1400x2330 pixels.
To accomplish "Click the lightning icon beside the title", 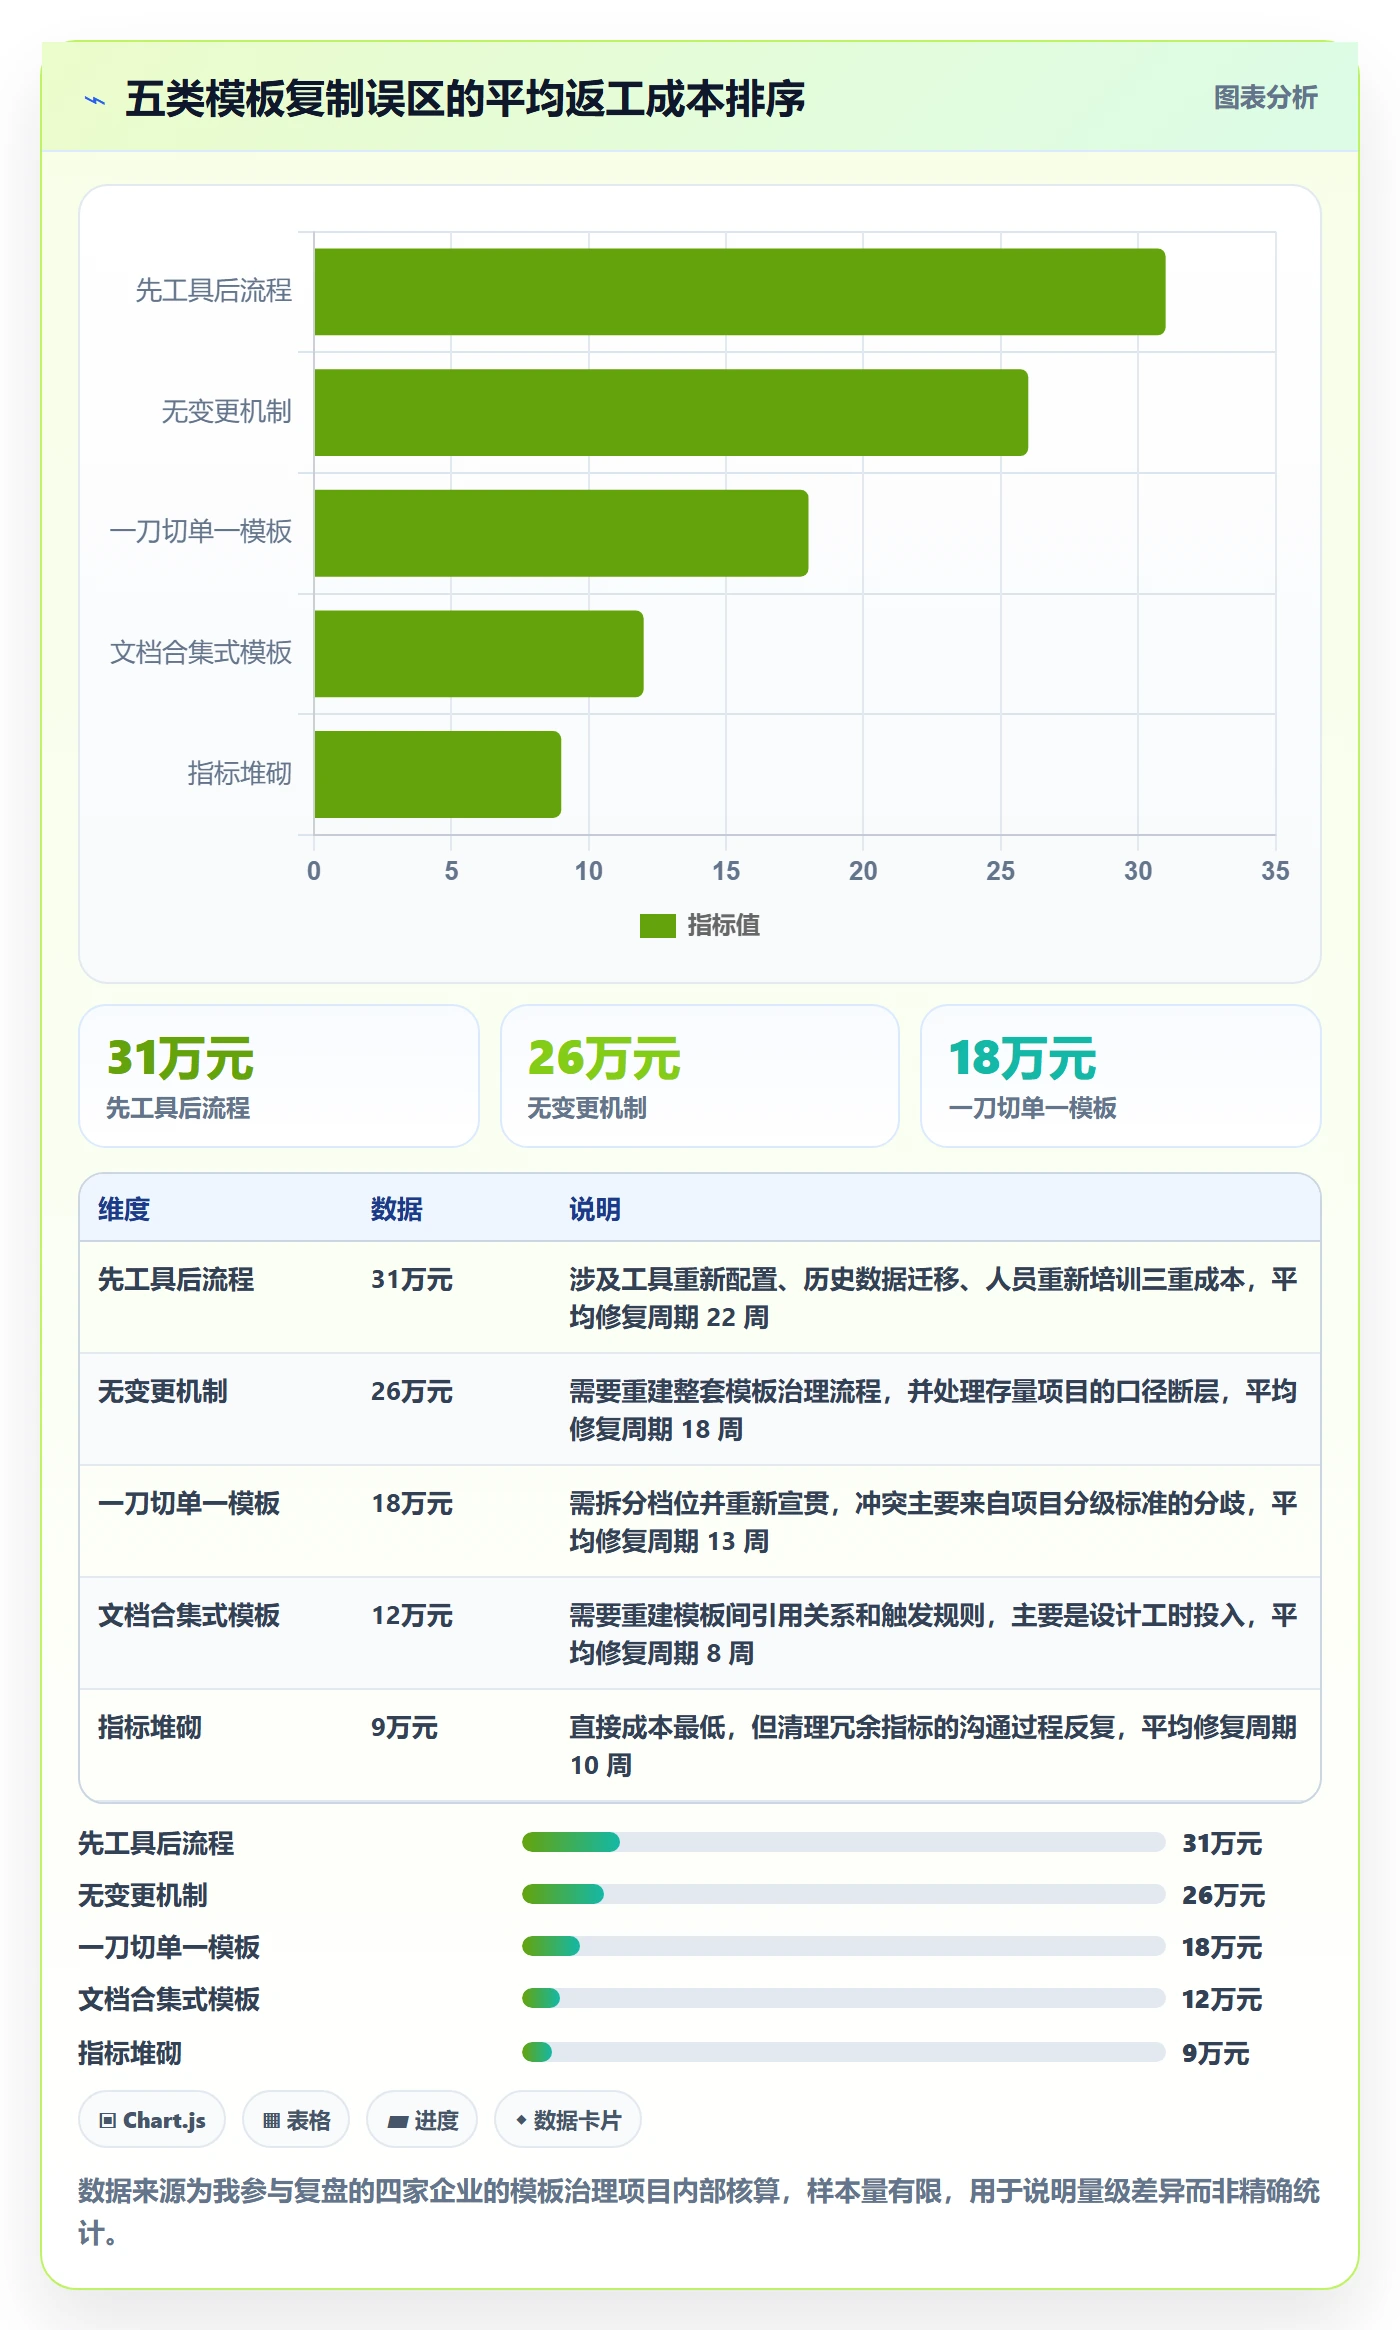I will 95,100.
